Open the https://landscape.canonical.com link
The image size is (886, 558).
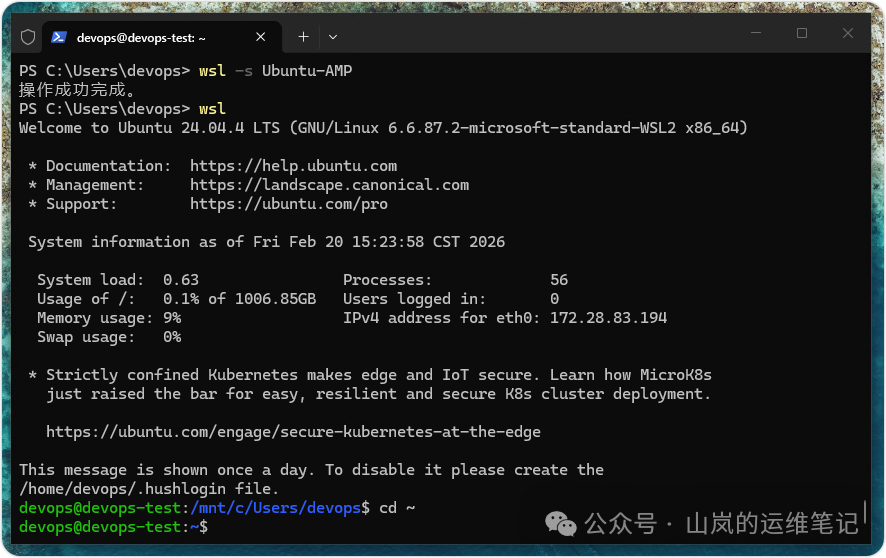tap(329, 185)
